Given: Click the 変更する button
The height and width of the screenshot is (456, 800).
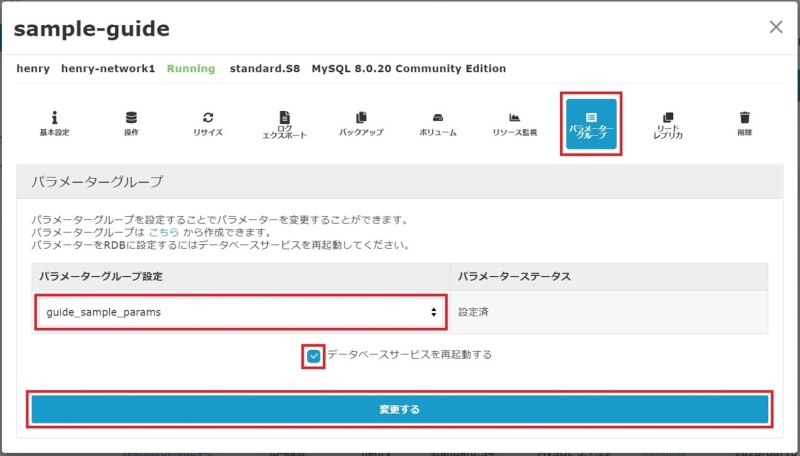Looking at the screenshot, I should 399,409.
